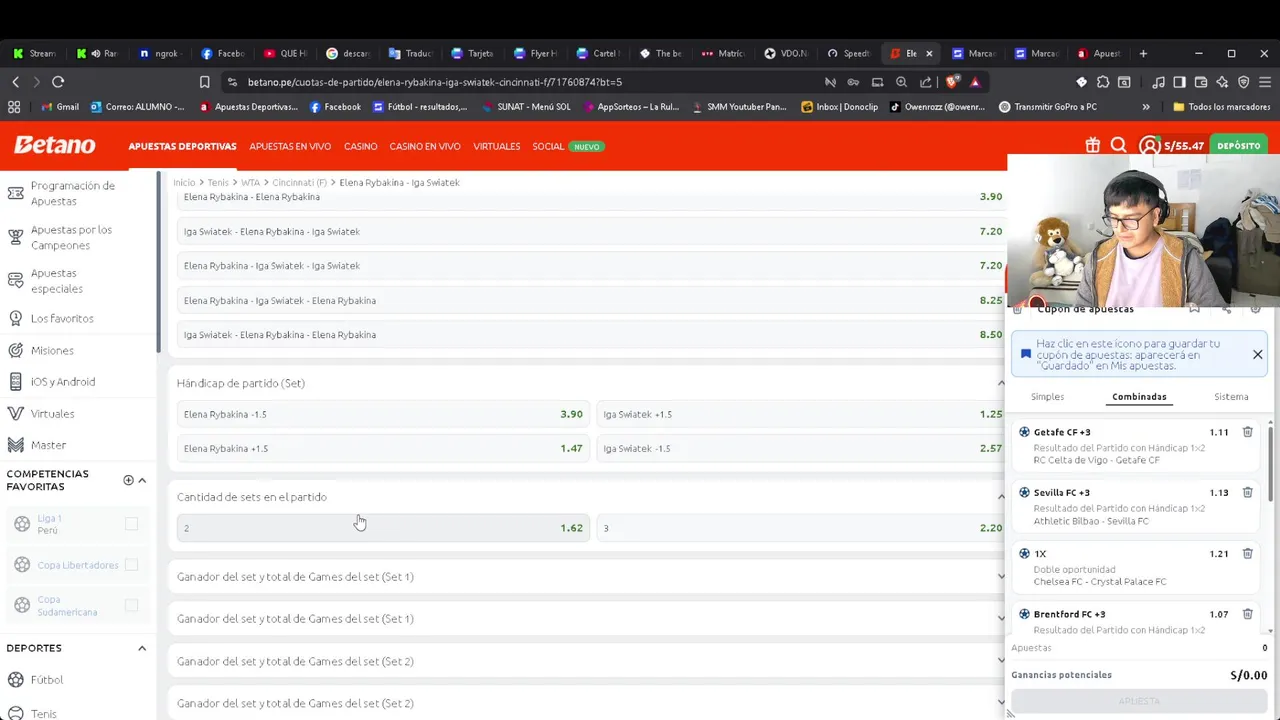Open the Gmail bookmark
1280x720 pixels.
(x=60, y=107)
